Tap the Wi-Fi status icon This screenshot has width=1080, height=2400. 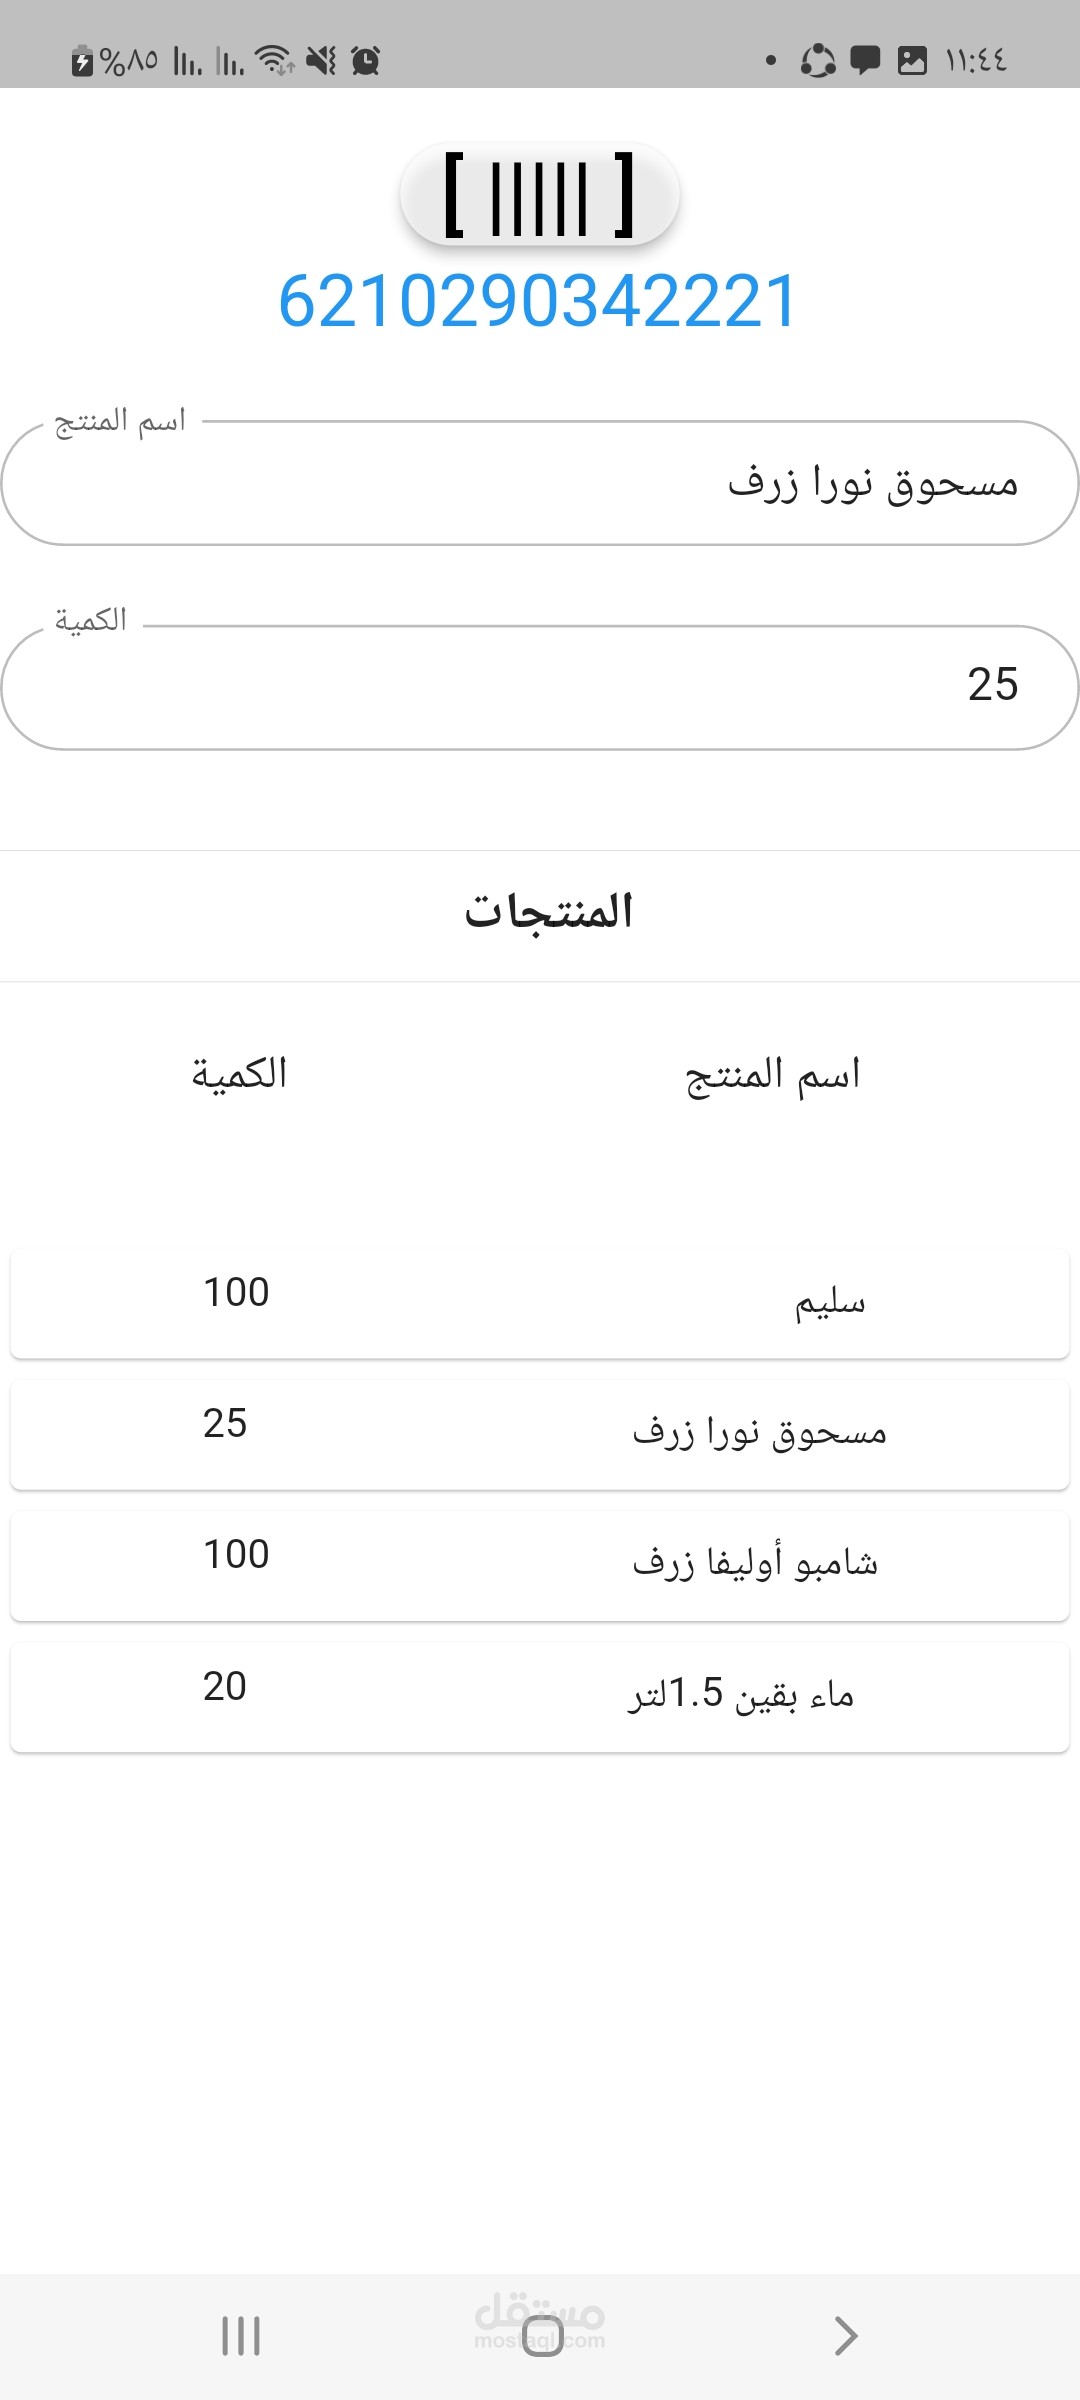pos(274,61)
